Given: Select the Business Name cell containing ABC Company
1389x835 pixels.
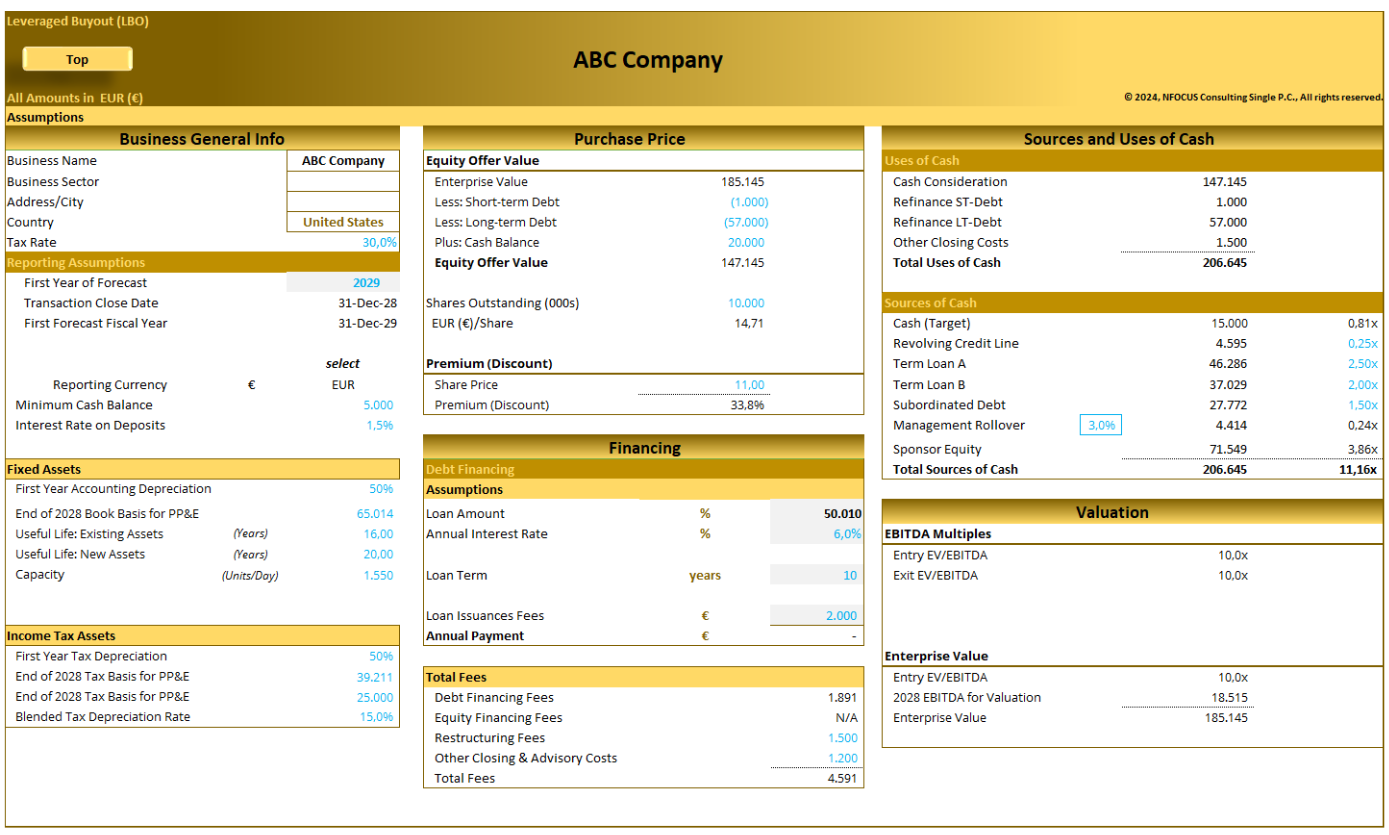Looking at the screenshot, I should [x=343, y=161].
